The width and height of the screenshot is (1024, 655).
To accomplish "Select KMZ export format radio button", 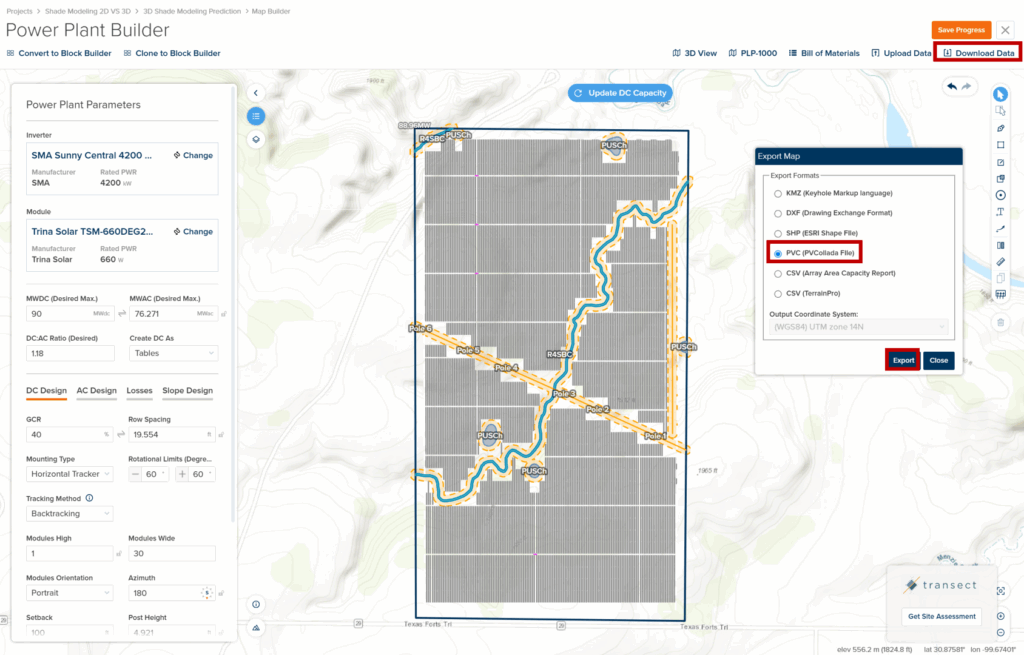I will (777, 193).
